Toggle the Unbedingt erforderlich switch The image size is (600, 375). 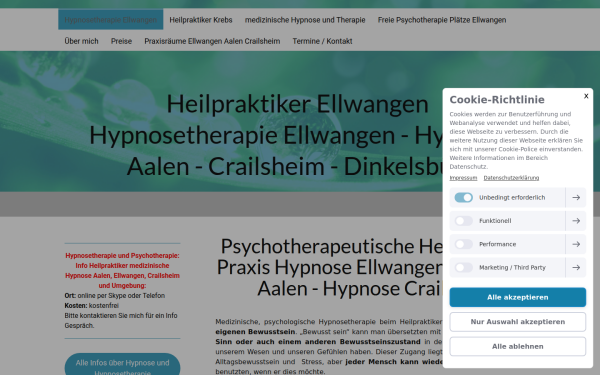click(x=463, y=197)
